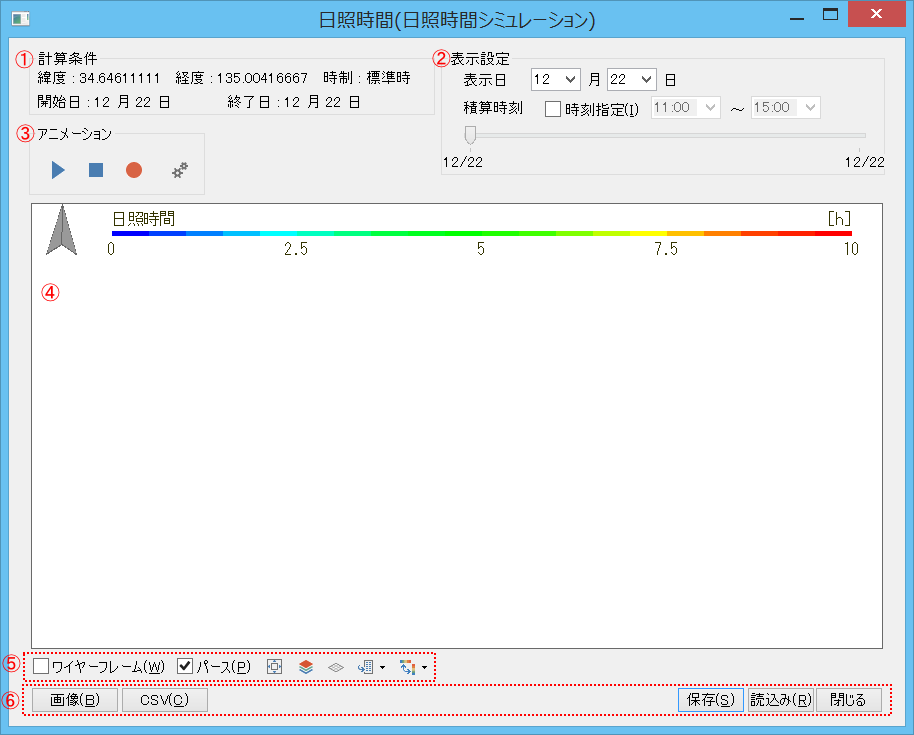
Task: Enable the ワイヤーフレーム checkbox
Action: (41, 666)
